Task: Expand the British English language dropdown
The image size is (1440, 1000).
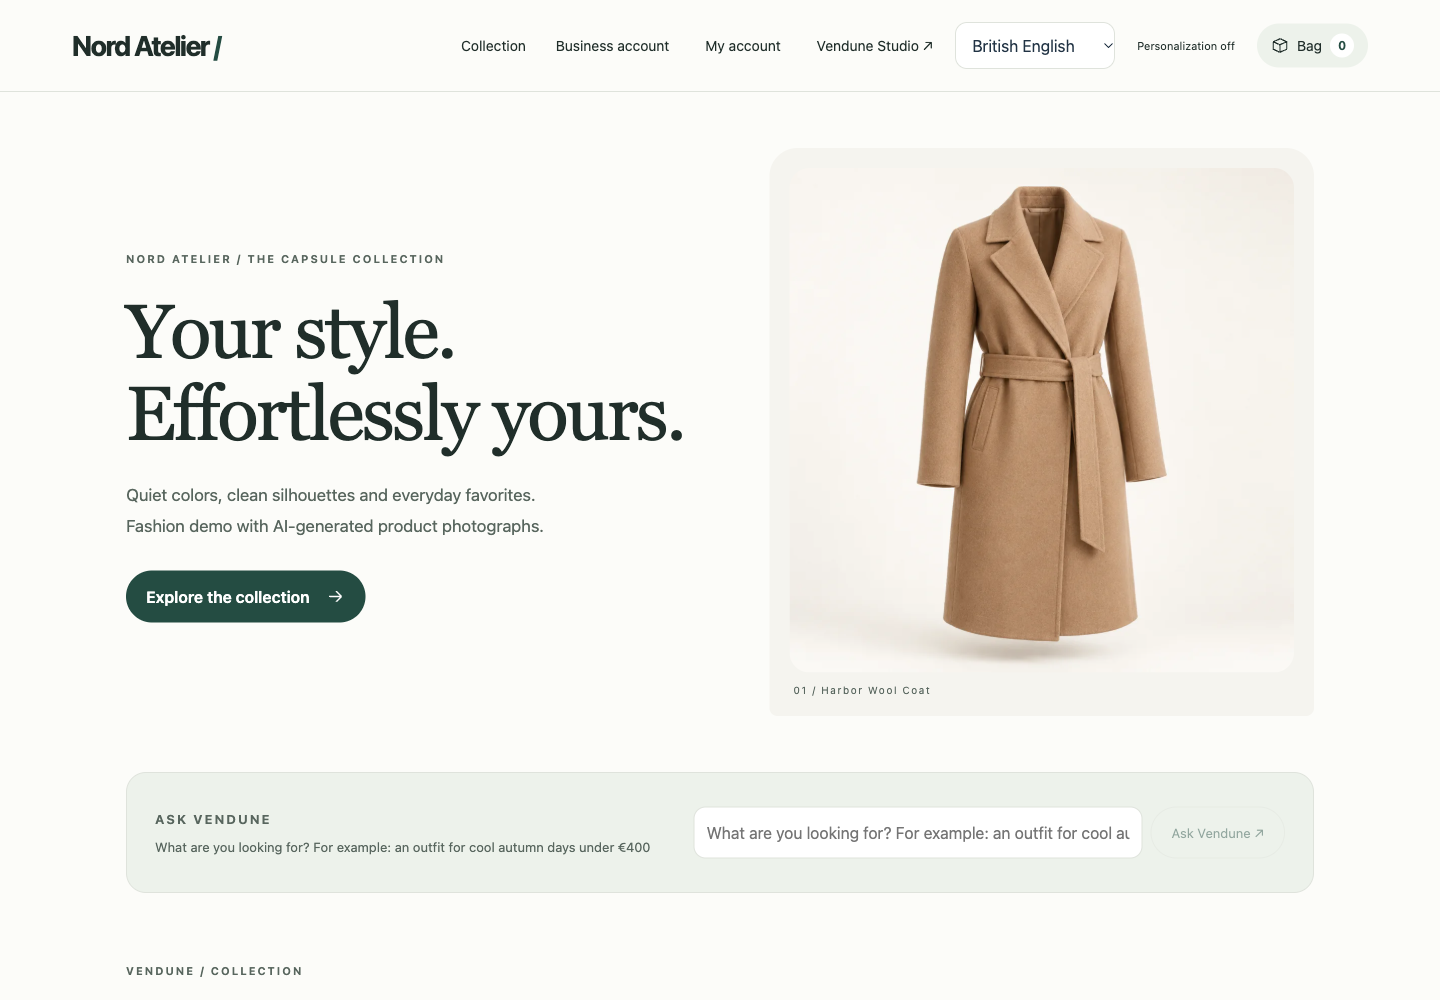Action: point(1035,46)
